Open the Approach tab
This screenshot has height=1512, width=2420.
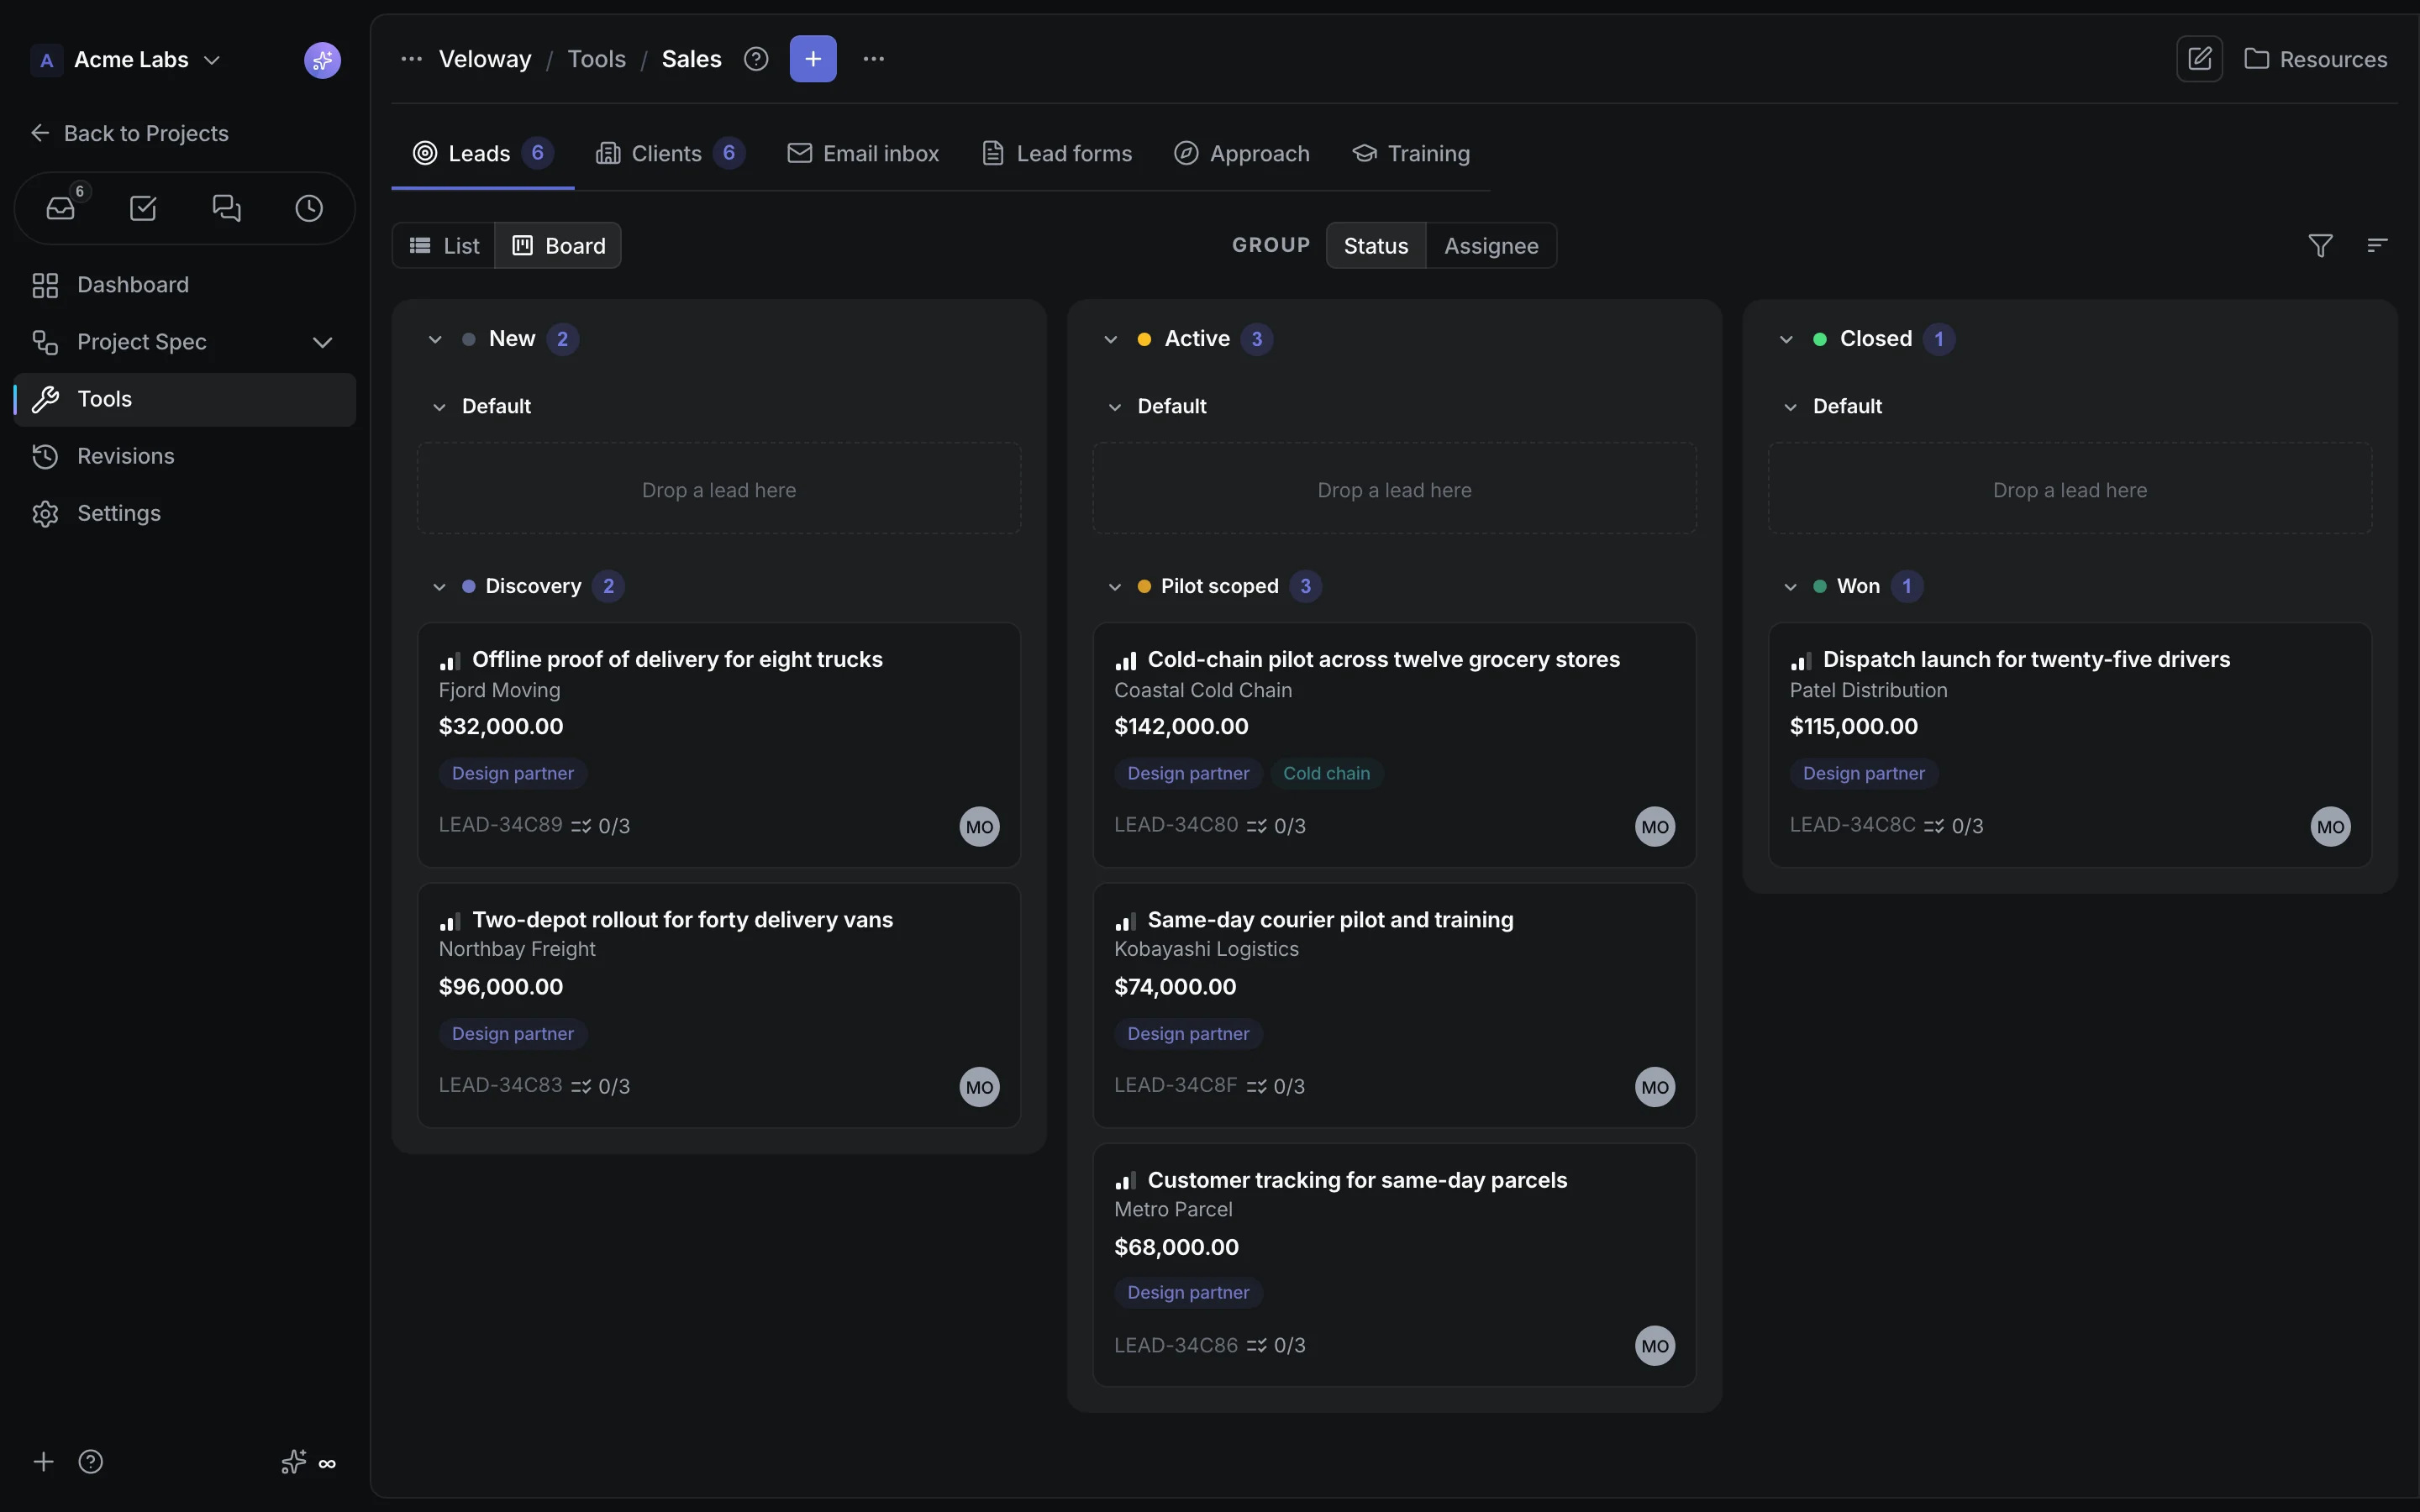tap(1241, 153)
